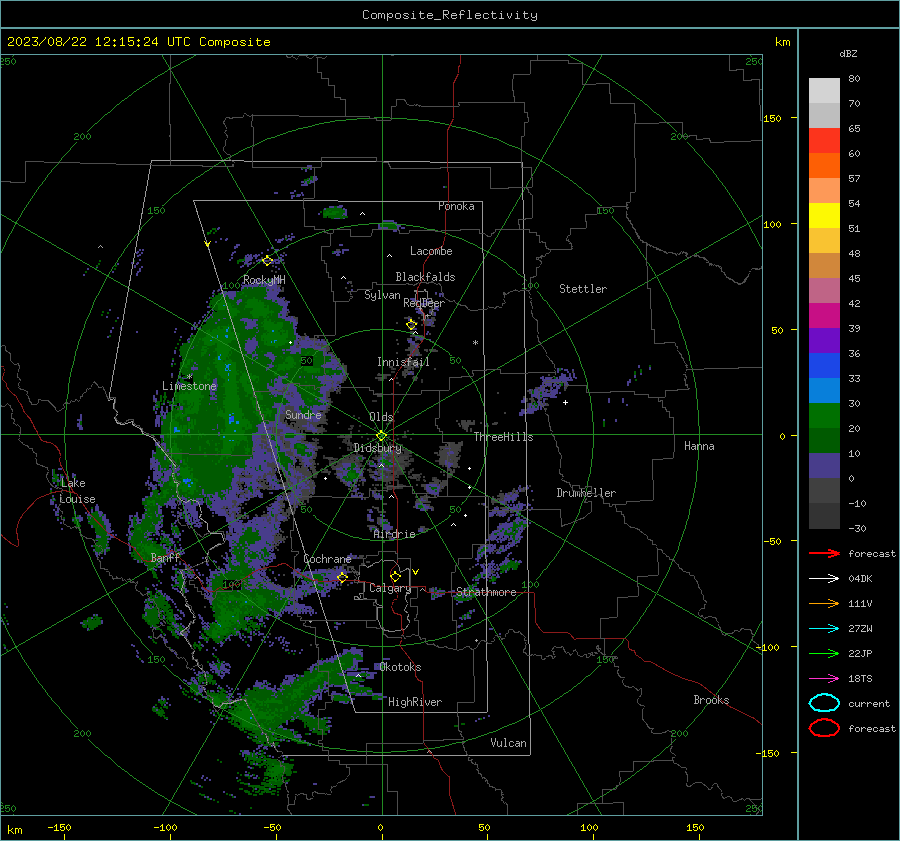This screenshot has width=900, height=841.
Task: Click the Calgary city label
Action: (390, 588)
